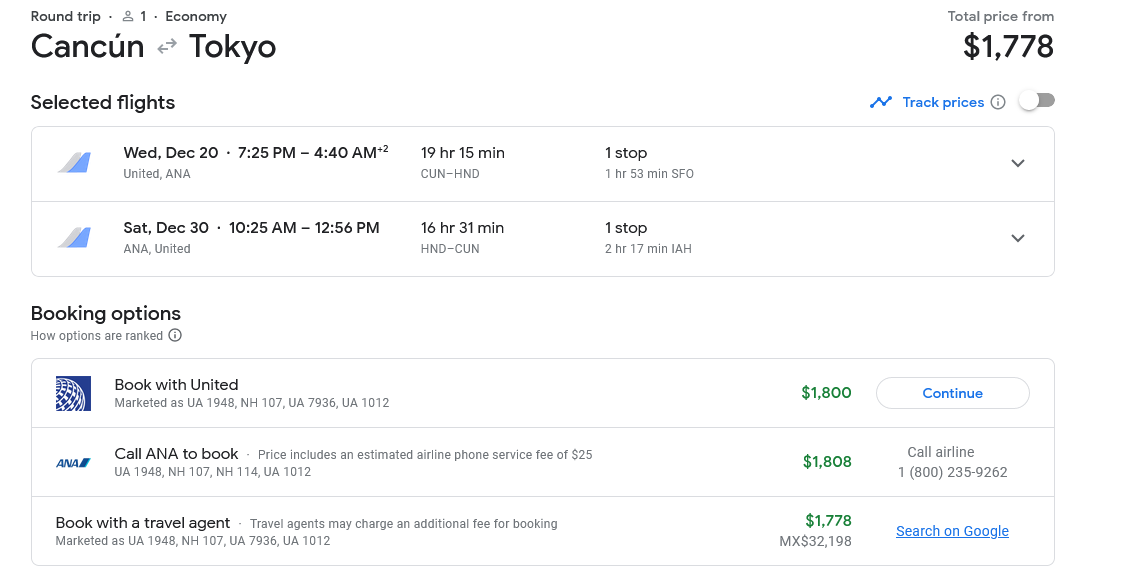Select the 16 hr 31 min duration
Screen dimensions: 1140x570
[x=462, y=228]
